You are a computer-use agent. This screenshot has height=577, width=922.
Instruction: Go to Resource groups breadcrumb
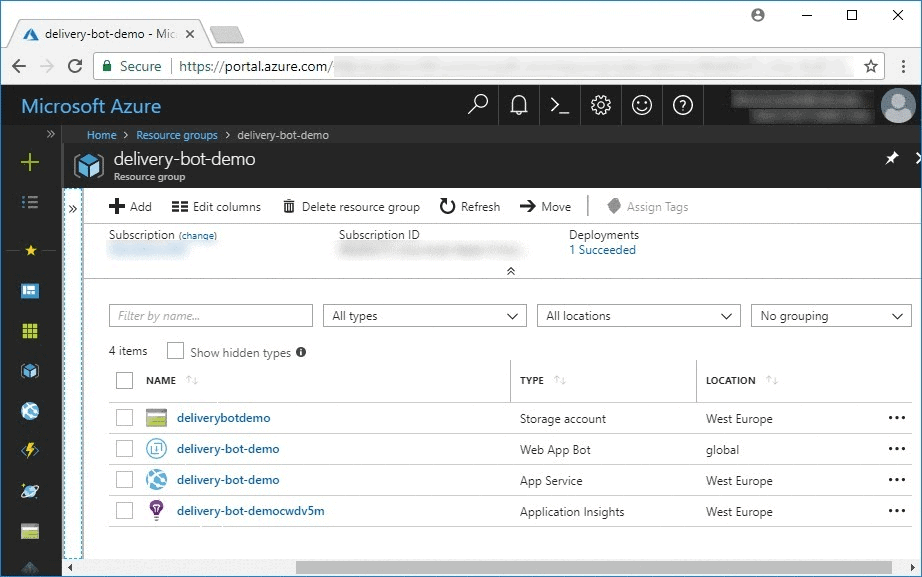click(x=177, y=135)
